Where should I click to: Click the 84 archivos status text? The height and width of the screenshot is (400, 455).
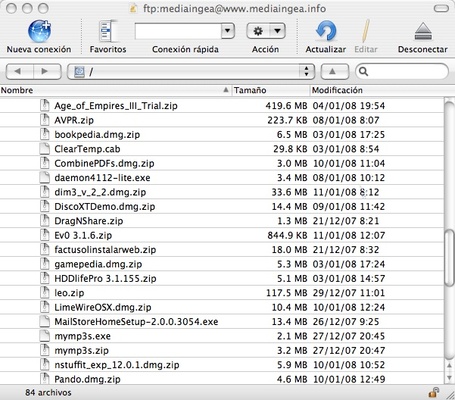tap(48, 392)
